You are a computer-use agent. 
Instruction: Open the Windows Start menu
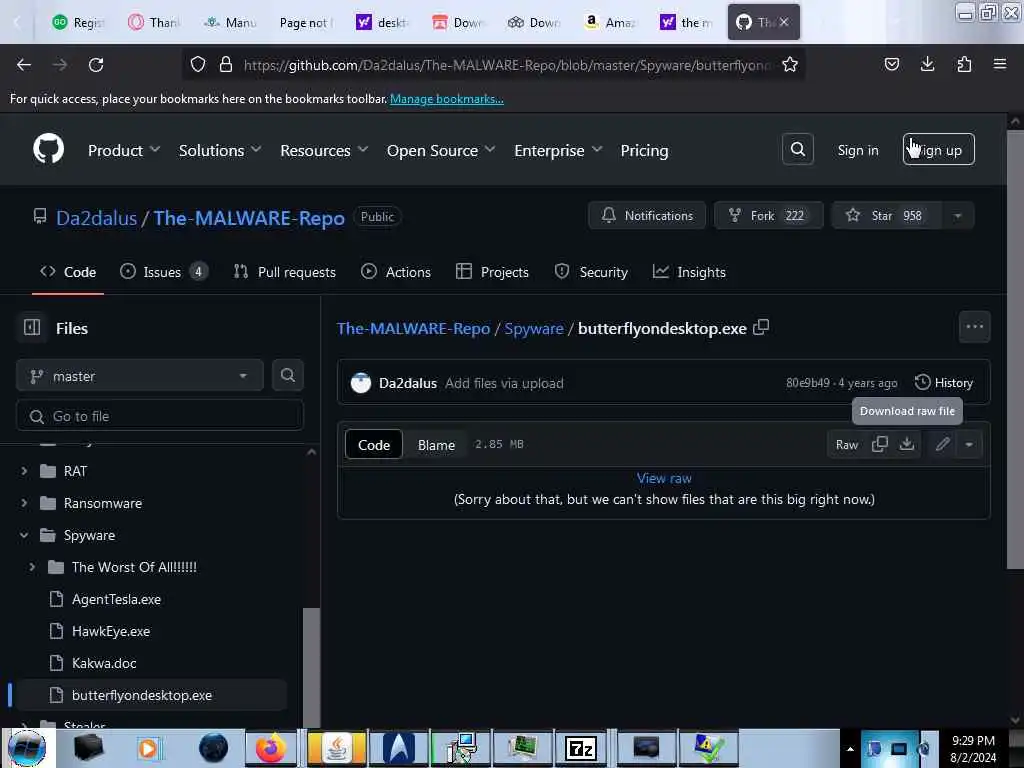tap(27, 748)
